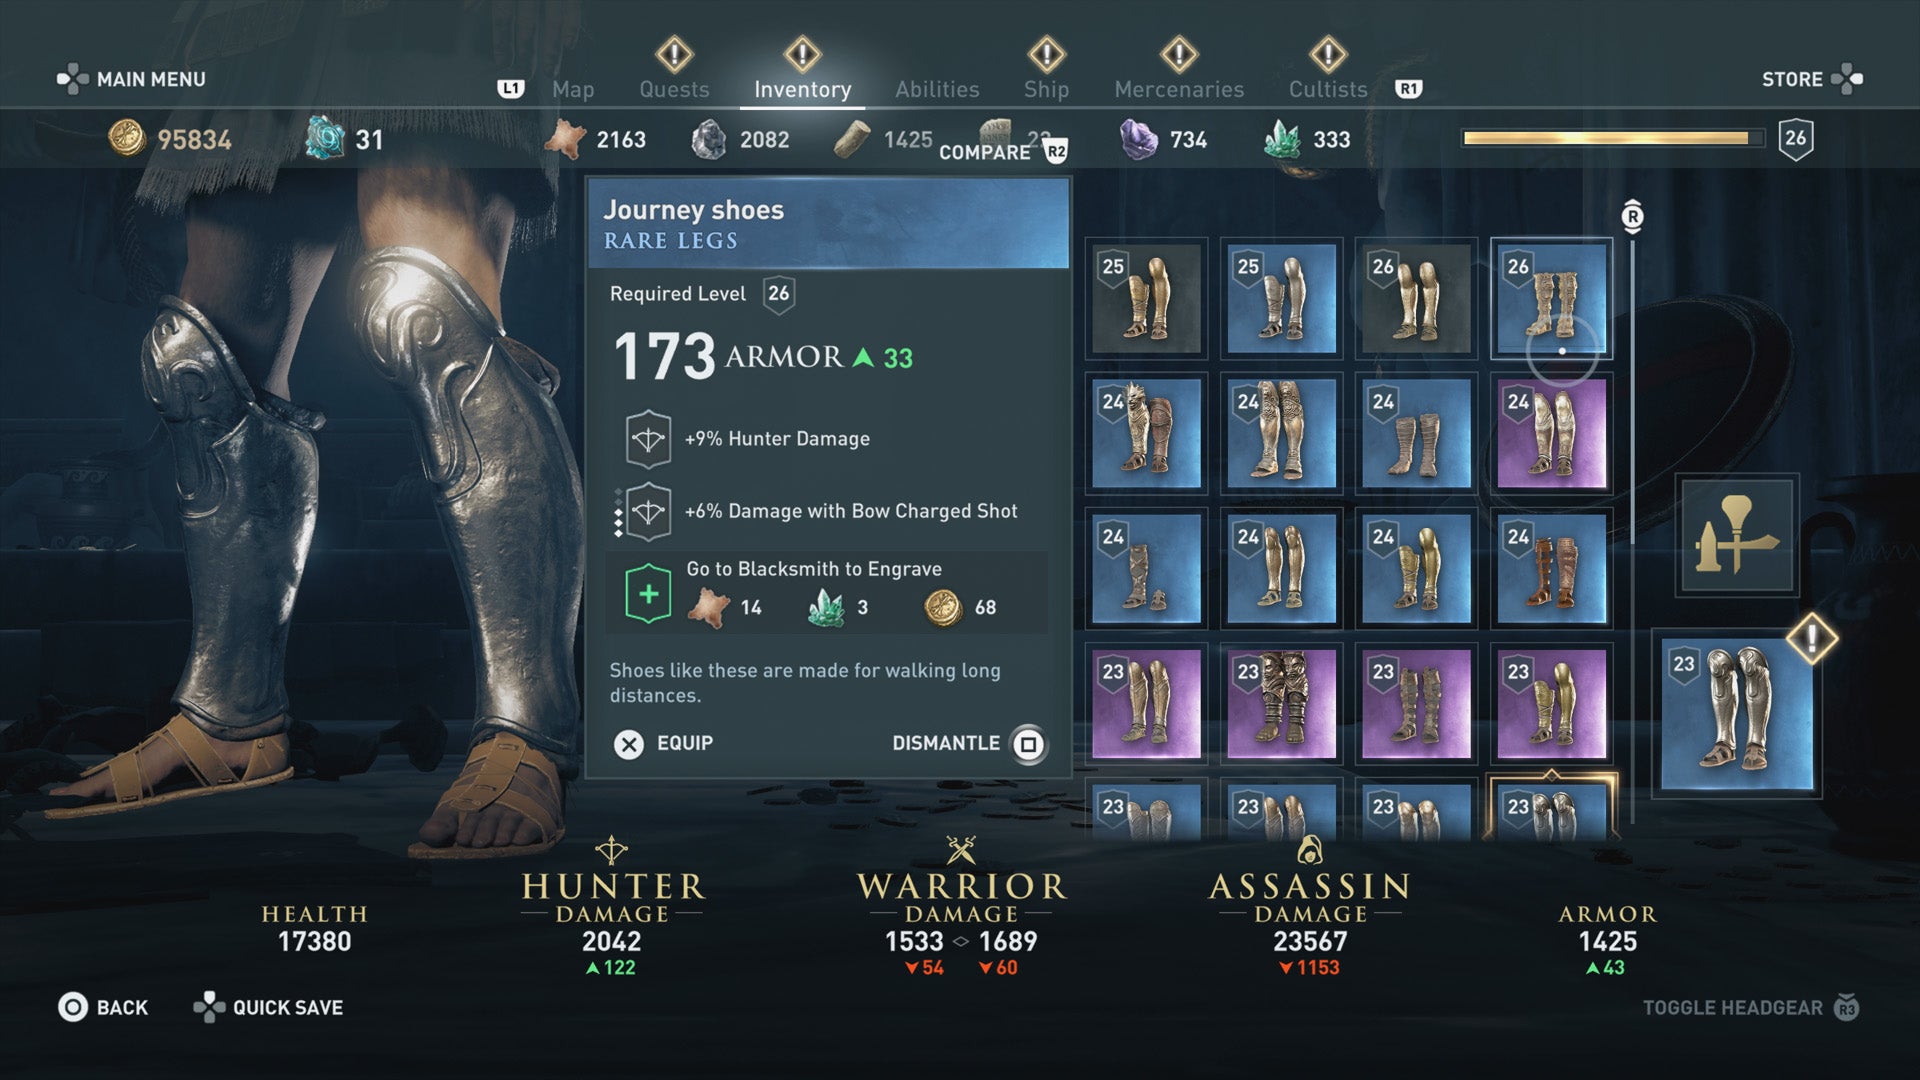Open the Mercenaries tab
Screen dimensions: 1920x1080
point(1179,89)
